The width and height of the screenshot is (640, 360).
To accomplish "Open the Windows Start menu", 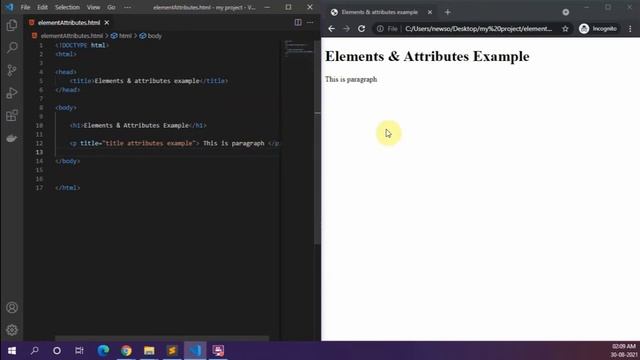I will click(x=12, y=351).
